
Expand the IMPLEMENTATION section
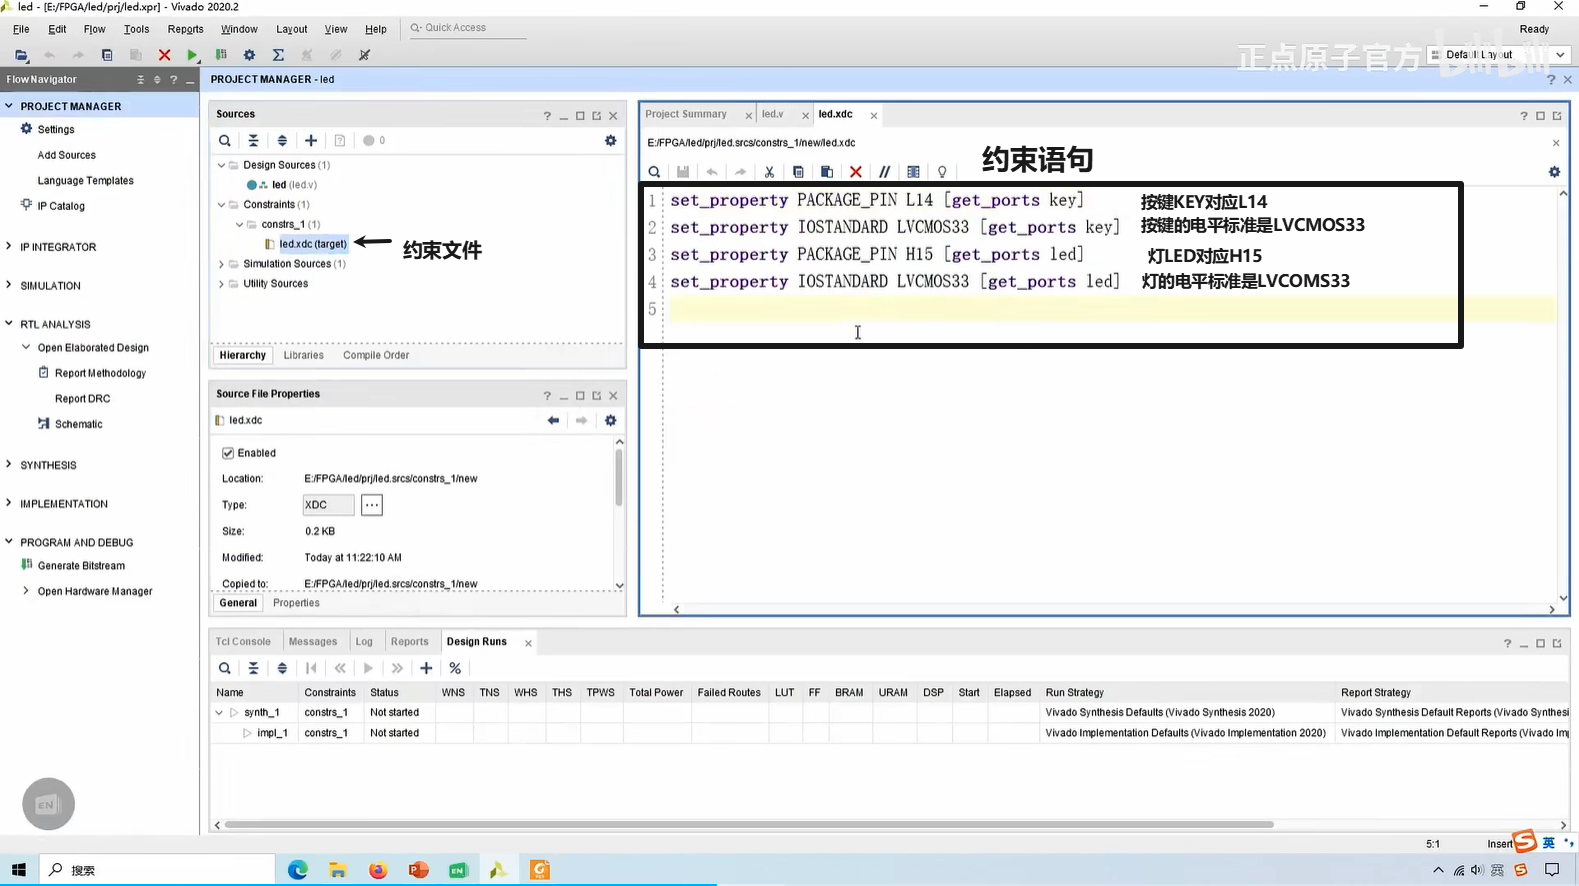(x=9, y=503)
